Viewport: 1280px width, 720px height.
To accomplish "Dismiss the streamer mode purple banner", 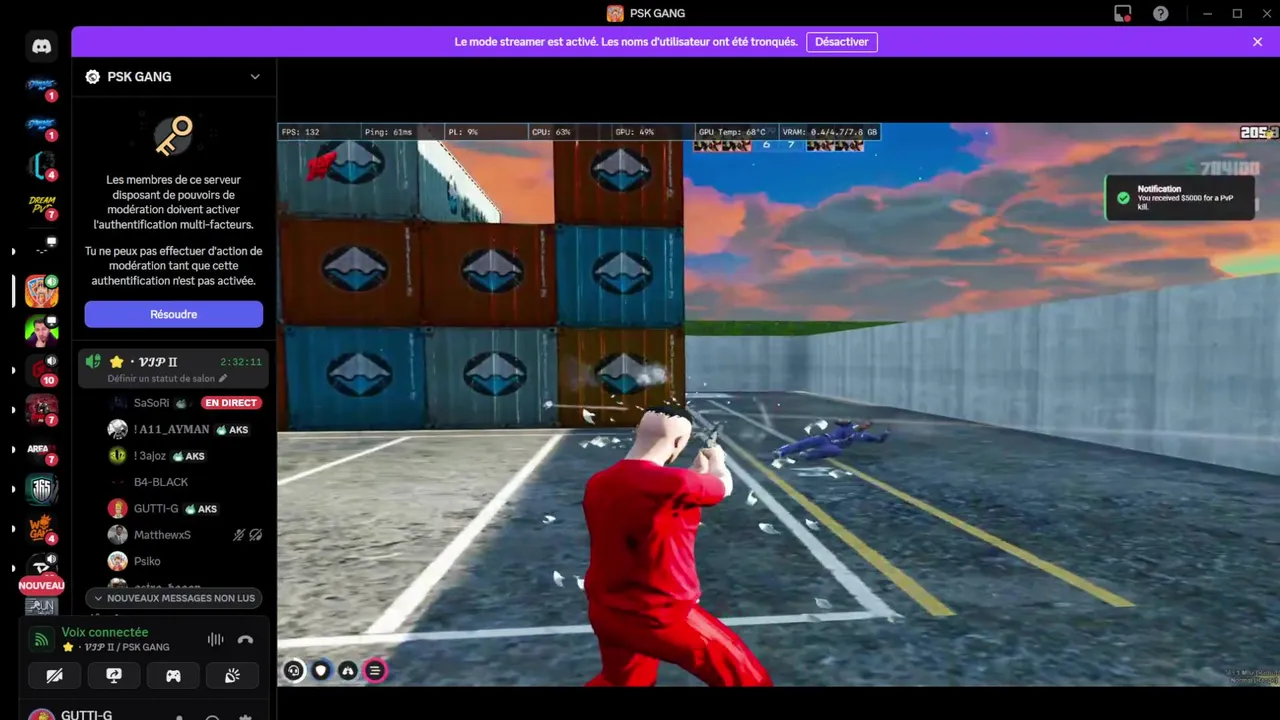I will [x=1257, y=42].
